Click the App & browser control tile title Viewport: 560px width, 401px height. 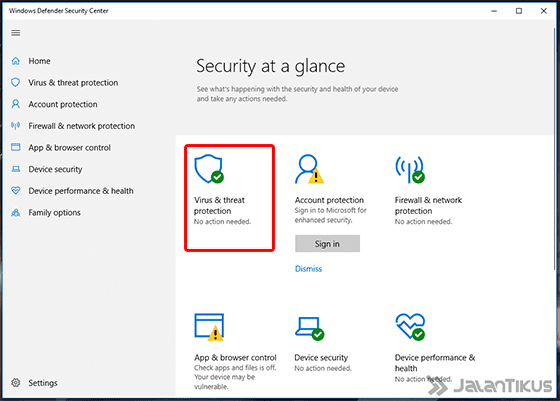[x=235, y=357]
